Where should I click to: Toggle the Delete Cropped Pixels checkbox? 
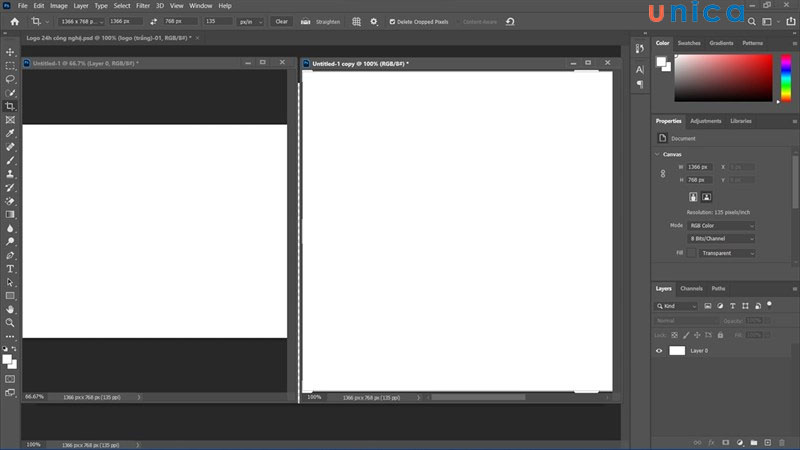(x=391, y=21)
